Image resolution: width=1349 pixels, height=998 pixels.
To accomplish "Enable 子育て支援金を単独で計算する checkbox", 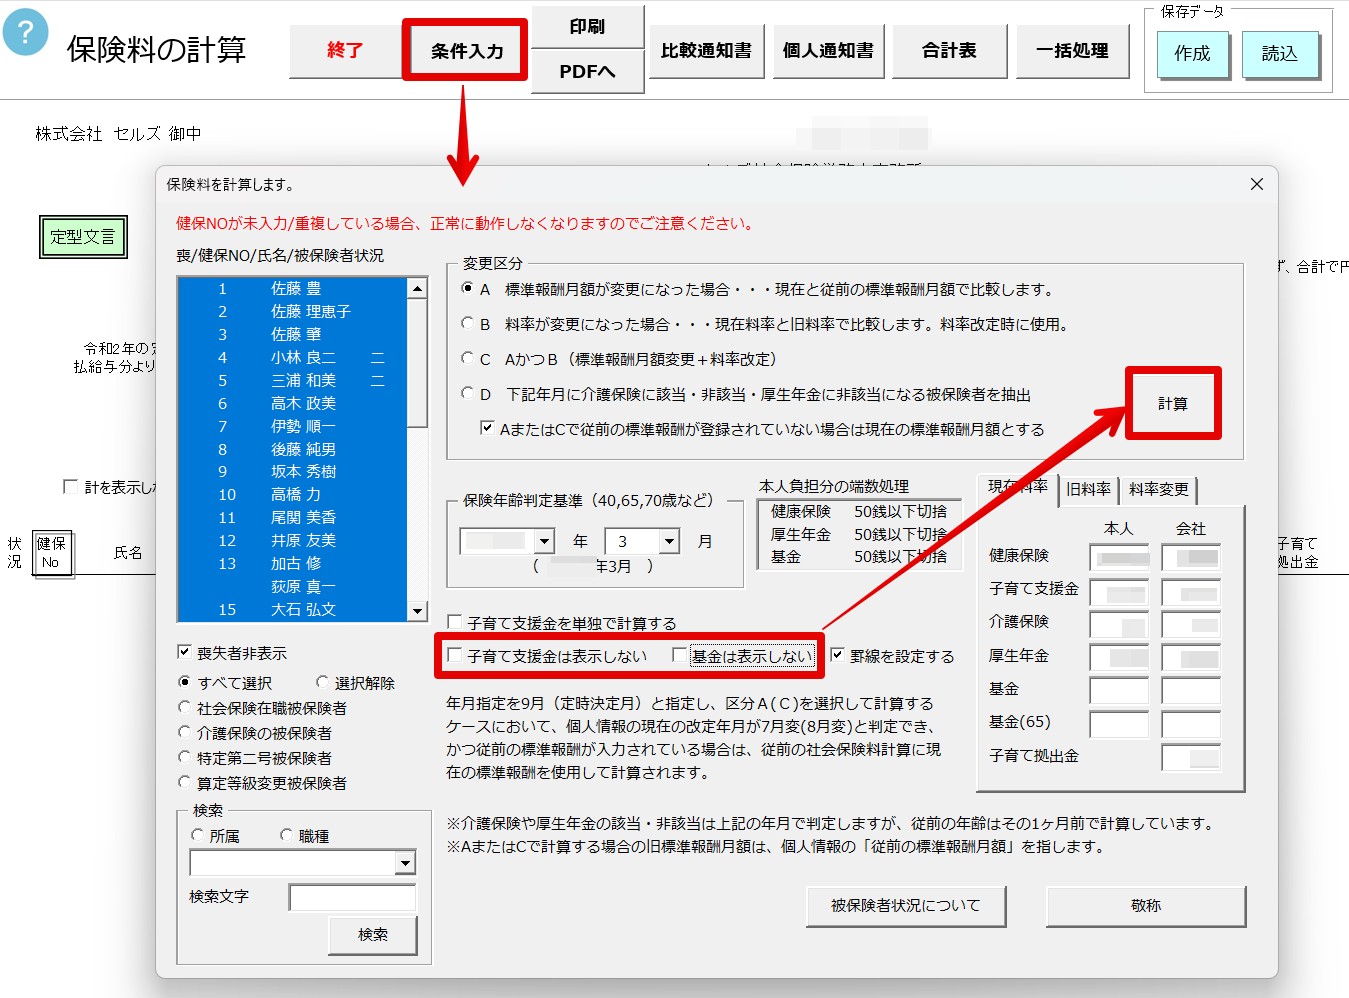I will 455,622.
